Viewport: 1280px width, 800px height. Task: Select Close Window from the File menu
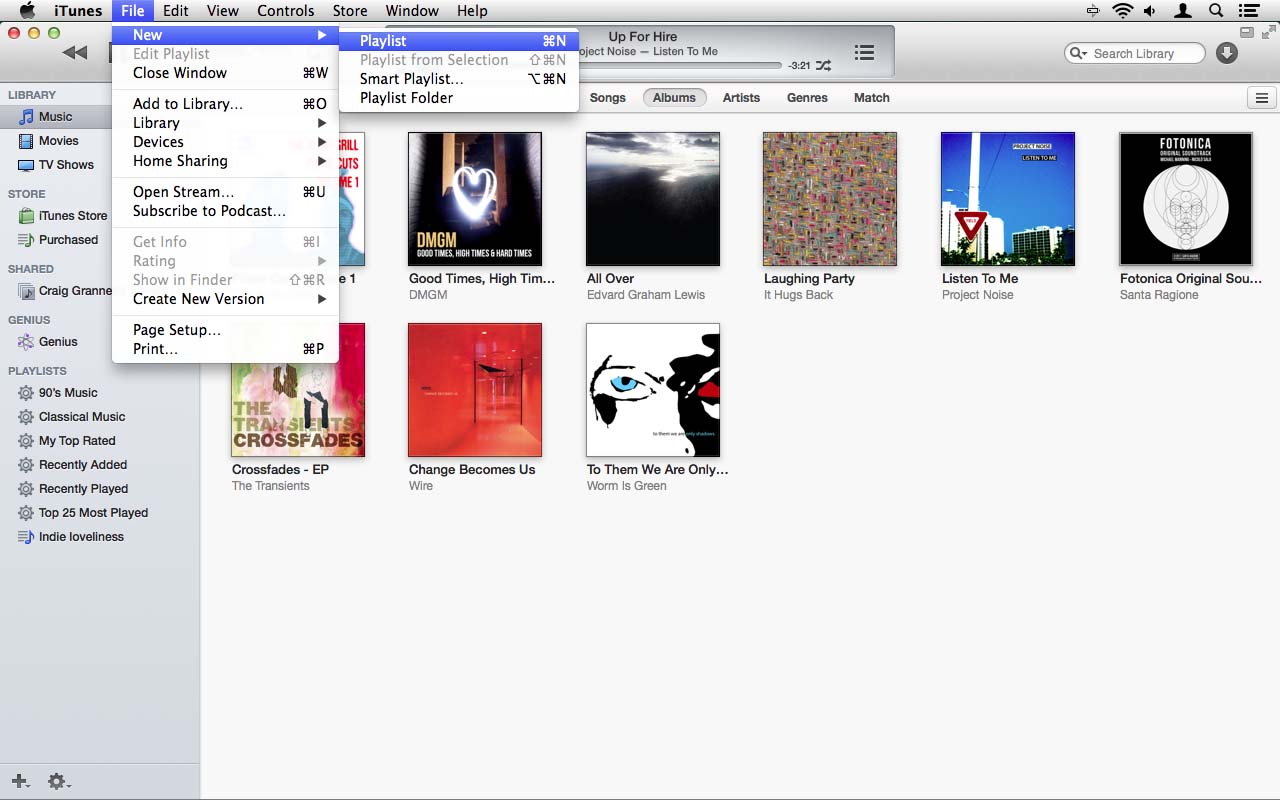225,73
